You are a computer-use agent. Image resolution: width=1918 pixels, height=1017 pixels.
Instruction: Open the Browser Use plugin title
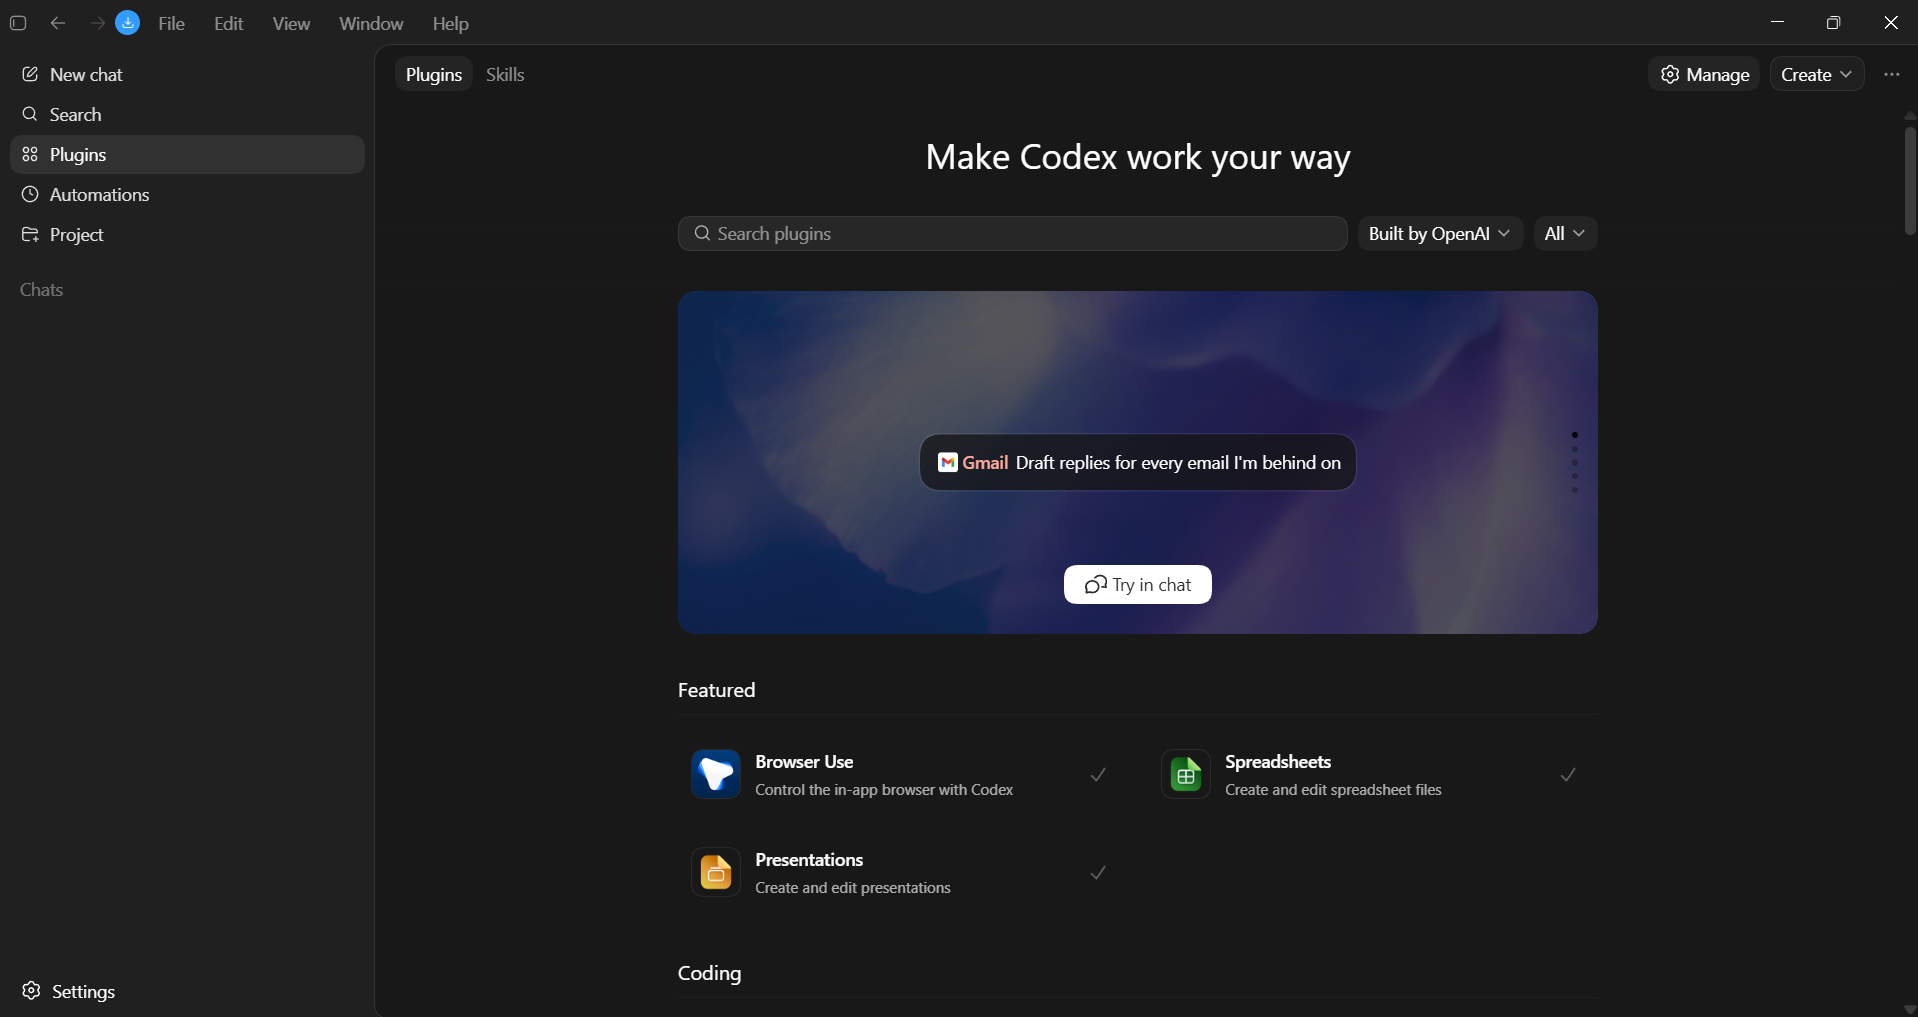coord(804,761)
